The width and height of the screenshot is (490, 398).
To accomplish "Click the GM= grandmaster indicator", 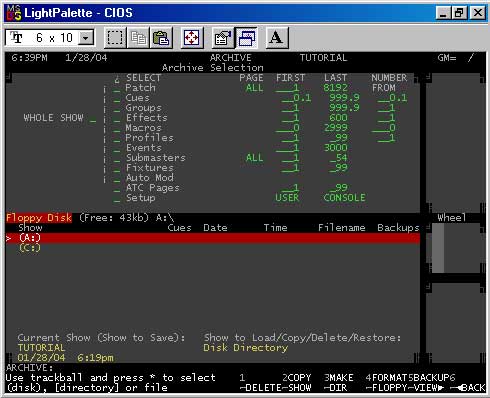I will [455, 58].
